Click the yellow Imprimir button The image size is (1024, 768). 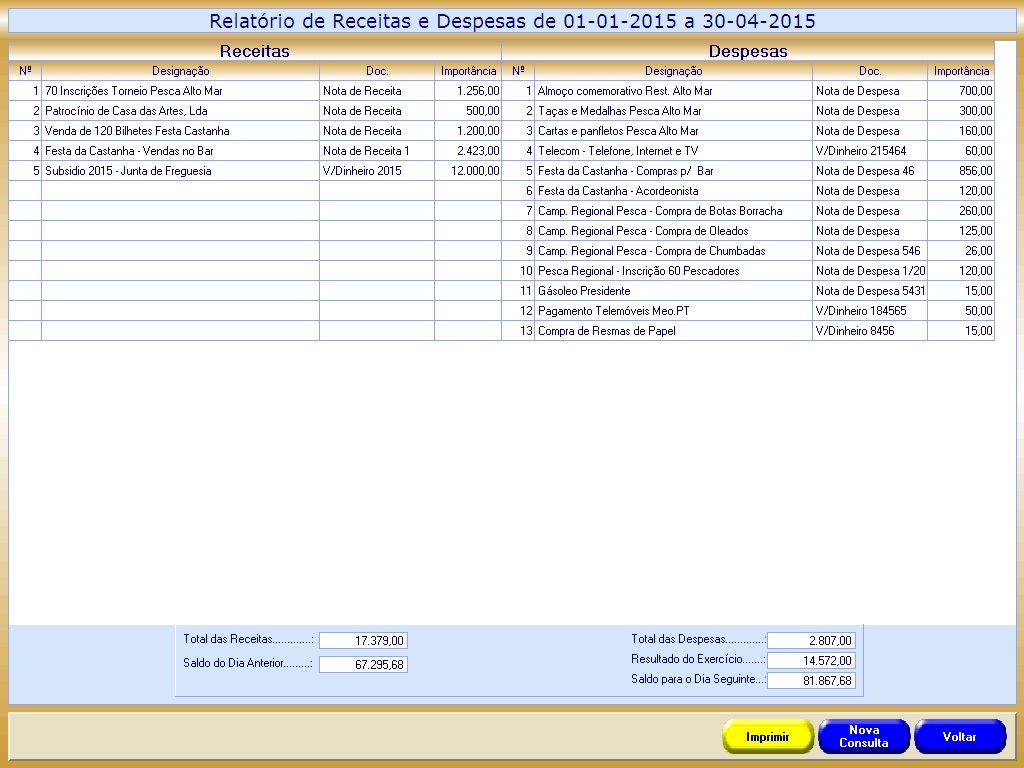coord(767,737)
